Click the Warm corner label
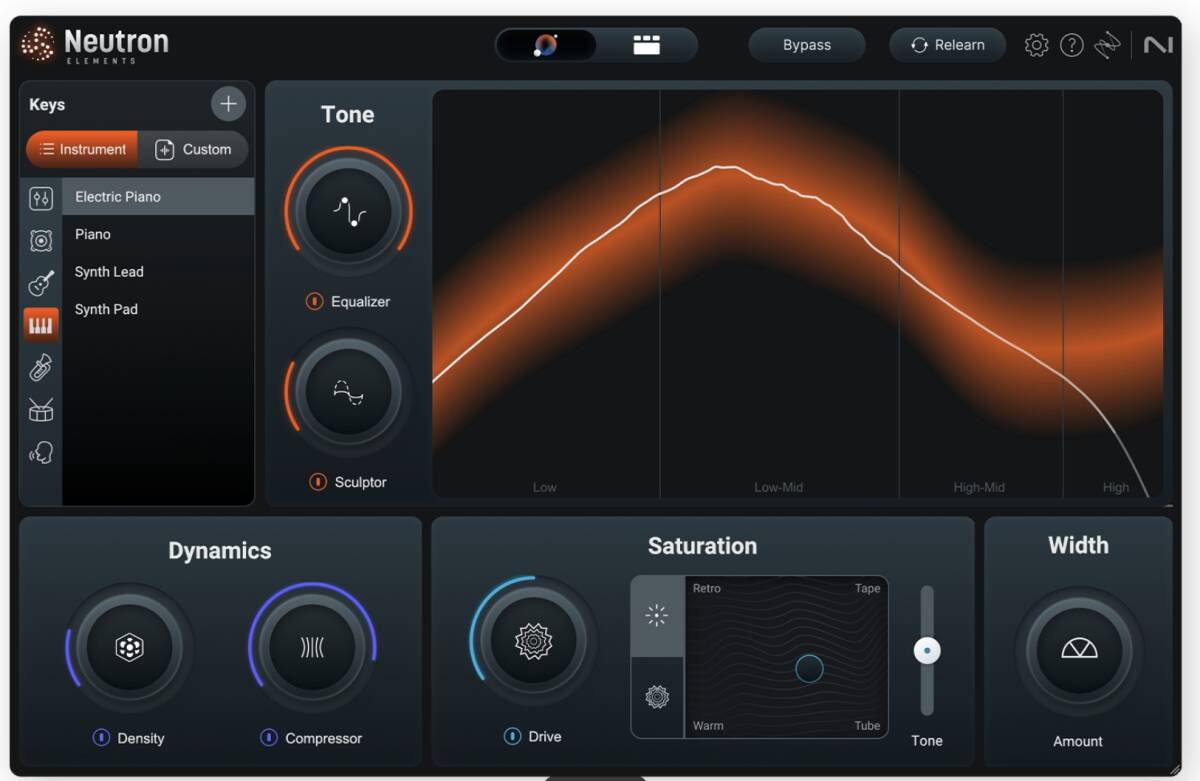The height and width of the screenshot is (781, 1200). (708, 725)
